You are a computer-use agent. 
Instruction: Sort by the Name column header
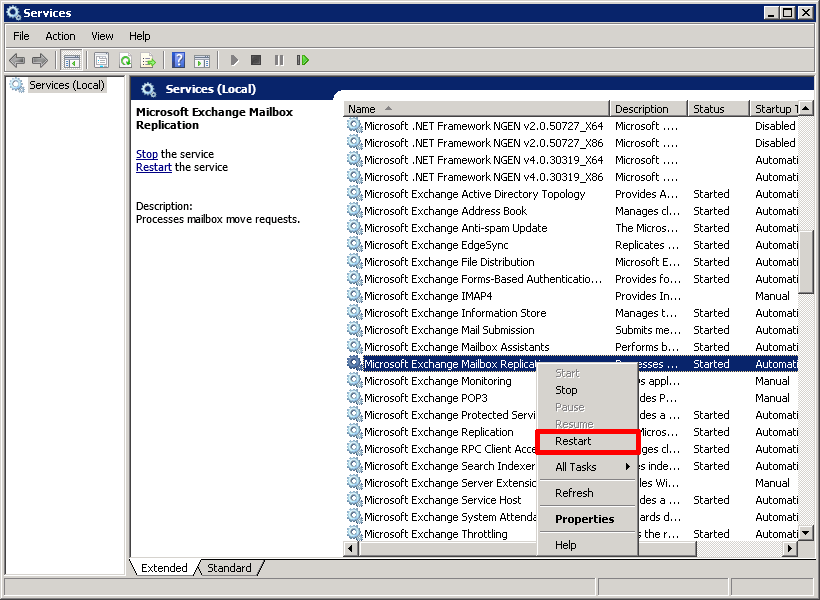476,109
